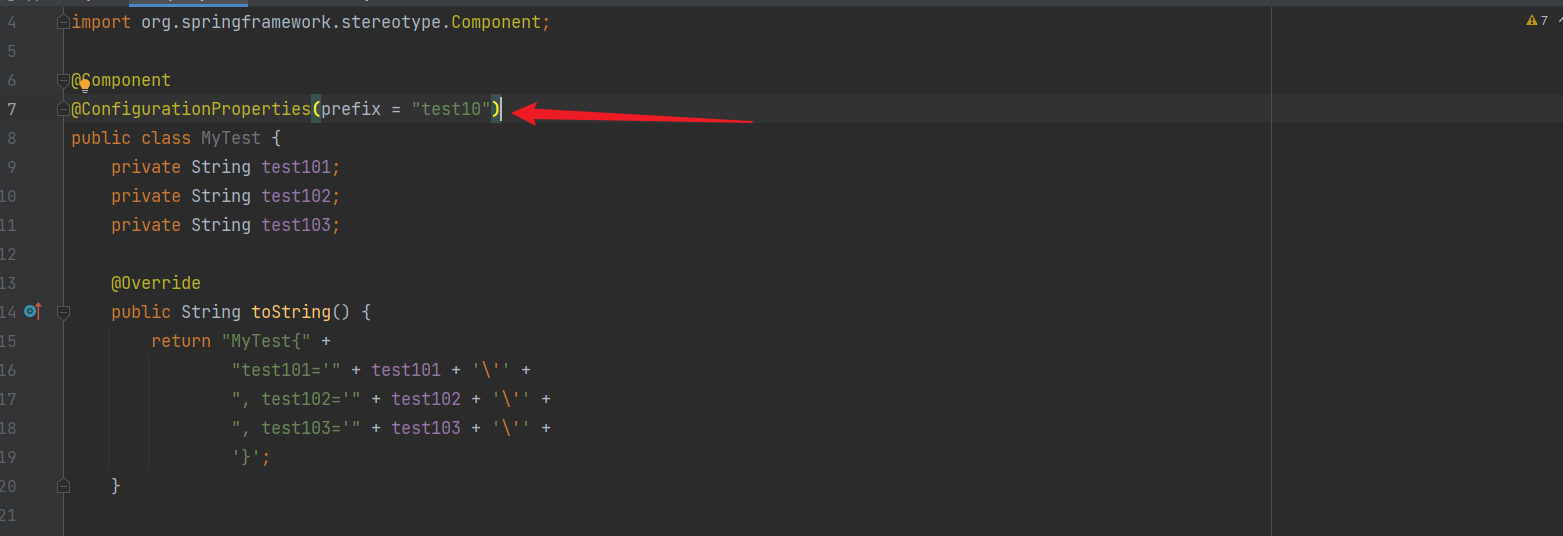The height and width of the screenshot is (536, 1563).
Task: Click fold marker beside @ConfigurationProperties line
Action: click(x=63, y=109)
